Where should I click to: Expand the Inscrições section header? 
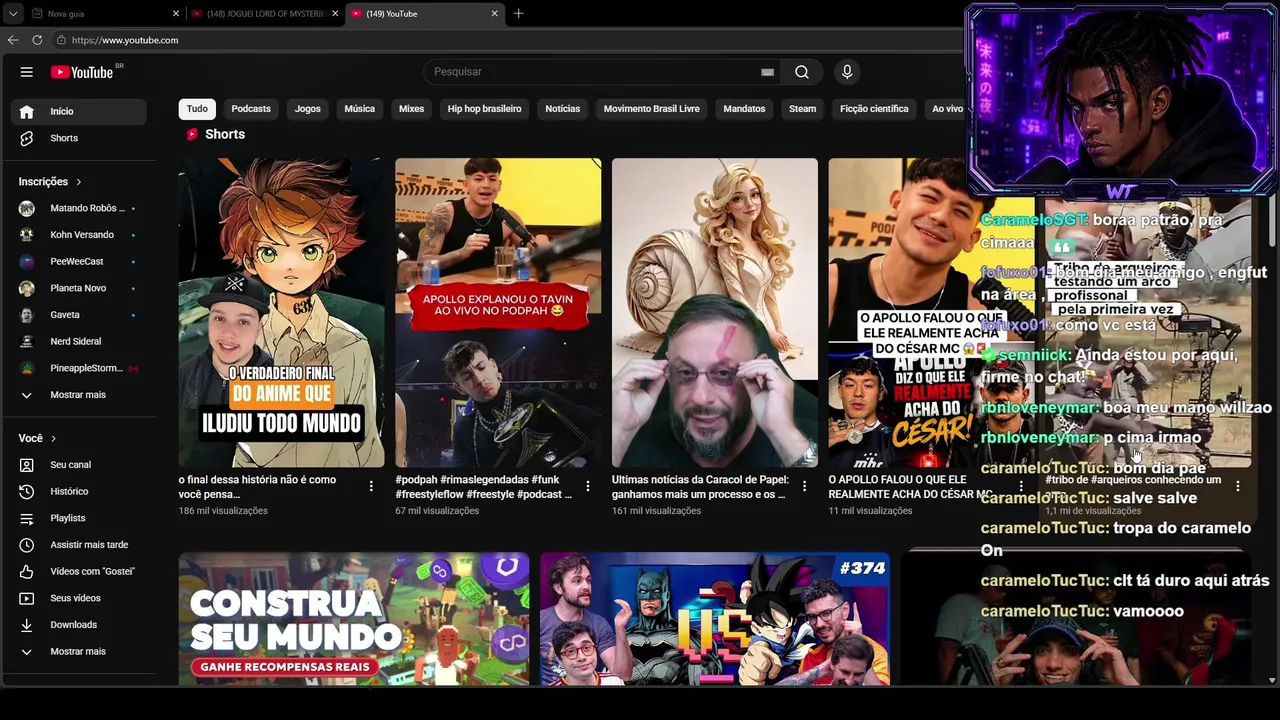click(x=50, y=182)
